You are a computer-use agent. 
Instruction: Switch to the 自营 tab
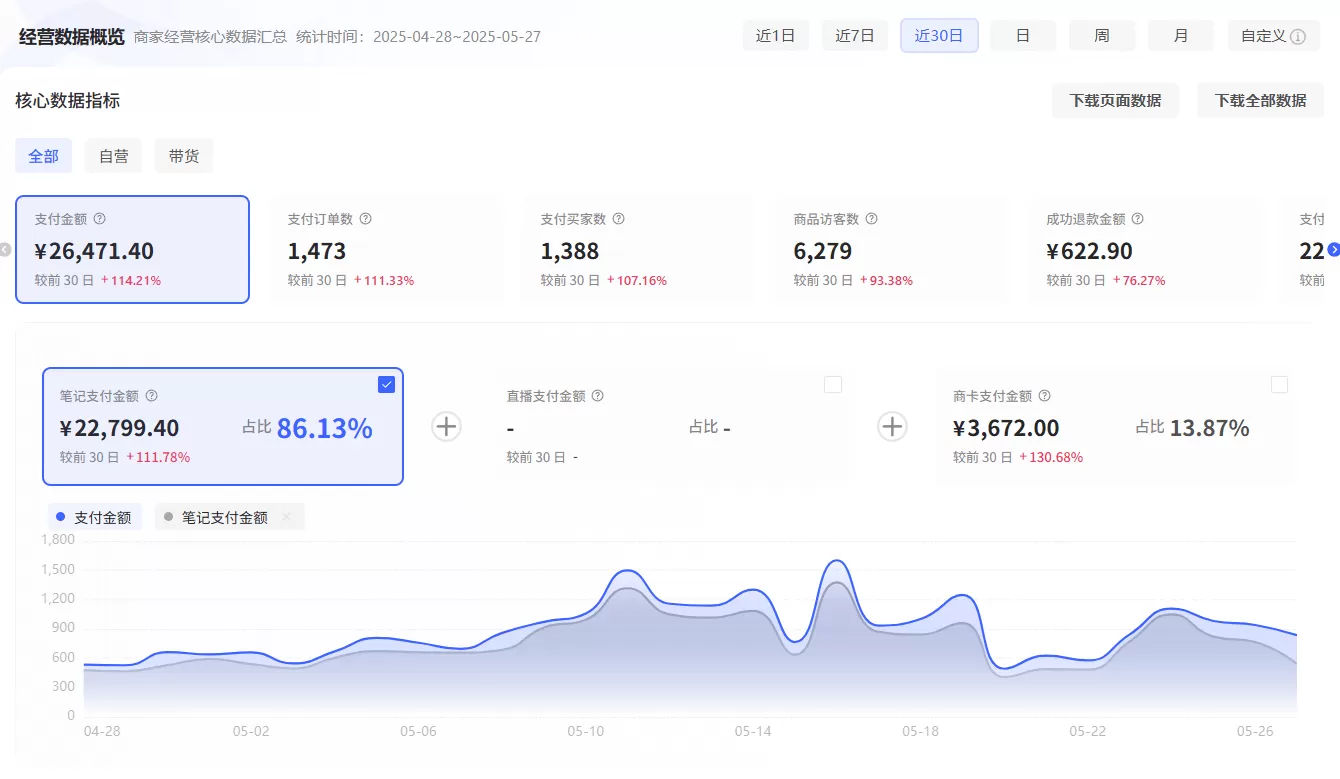[113, 155]
